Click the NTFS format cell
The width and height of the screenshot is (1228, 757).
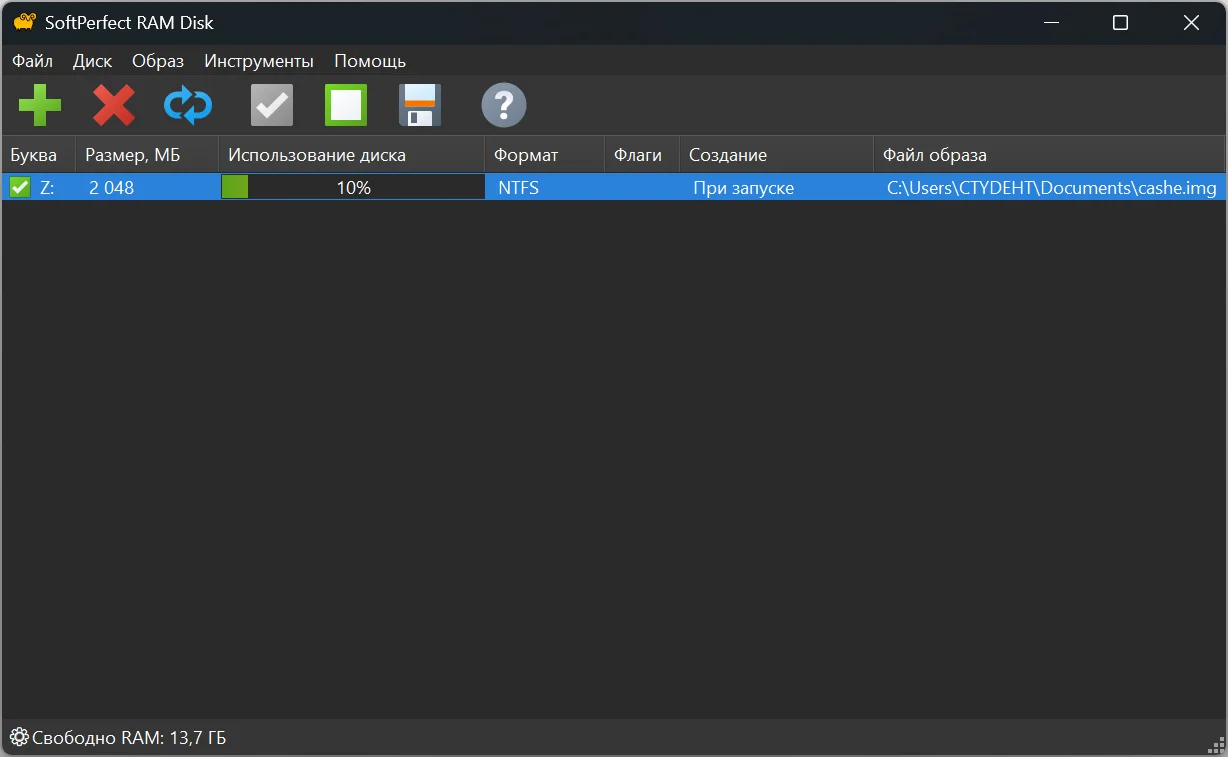(x=518, y=187)
